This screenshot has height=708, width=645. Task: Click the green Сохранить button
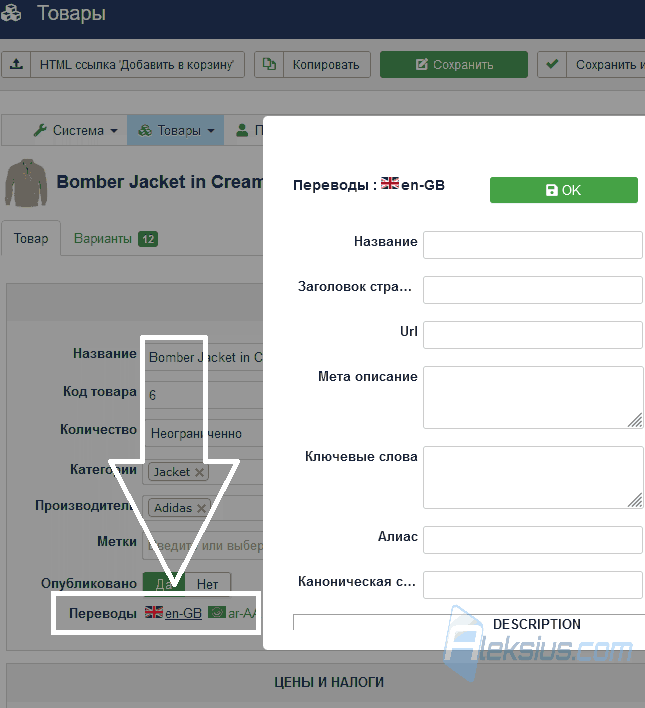pyautogui.click(x=453, y=65)
